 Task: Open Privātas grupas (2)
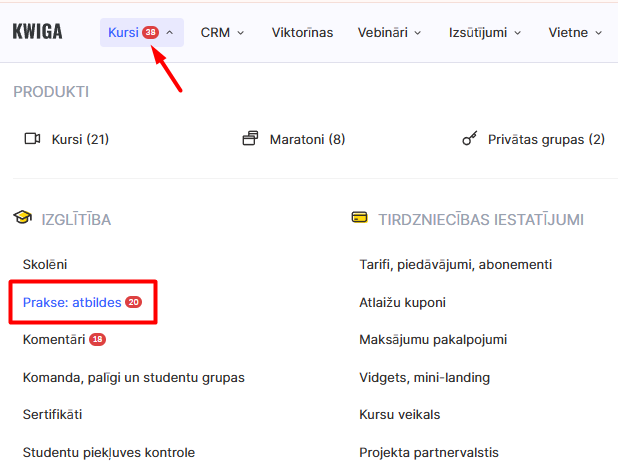click(x=546, y=139)
